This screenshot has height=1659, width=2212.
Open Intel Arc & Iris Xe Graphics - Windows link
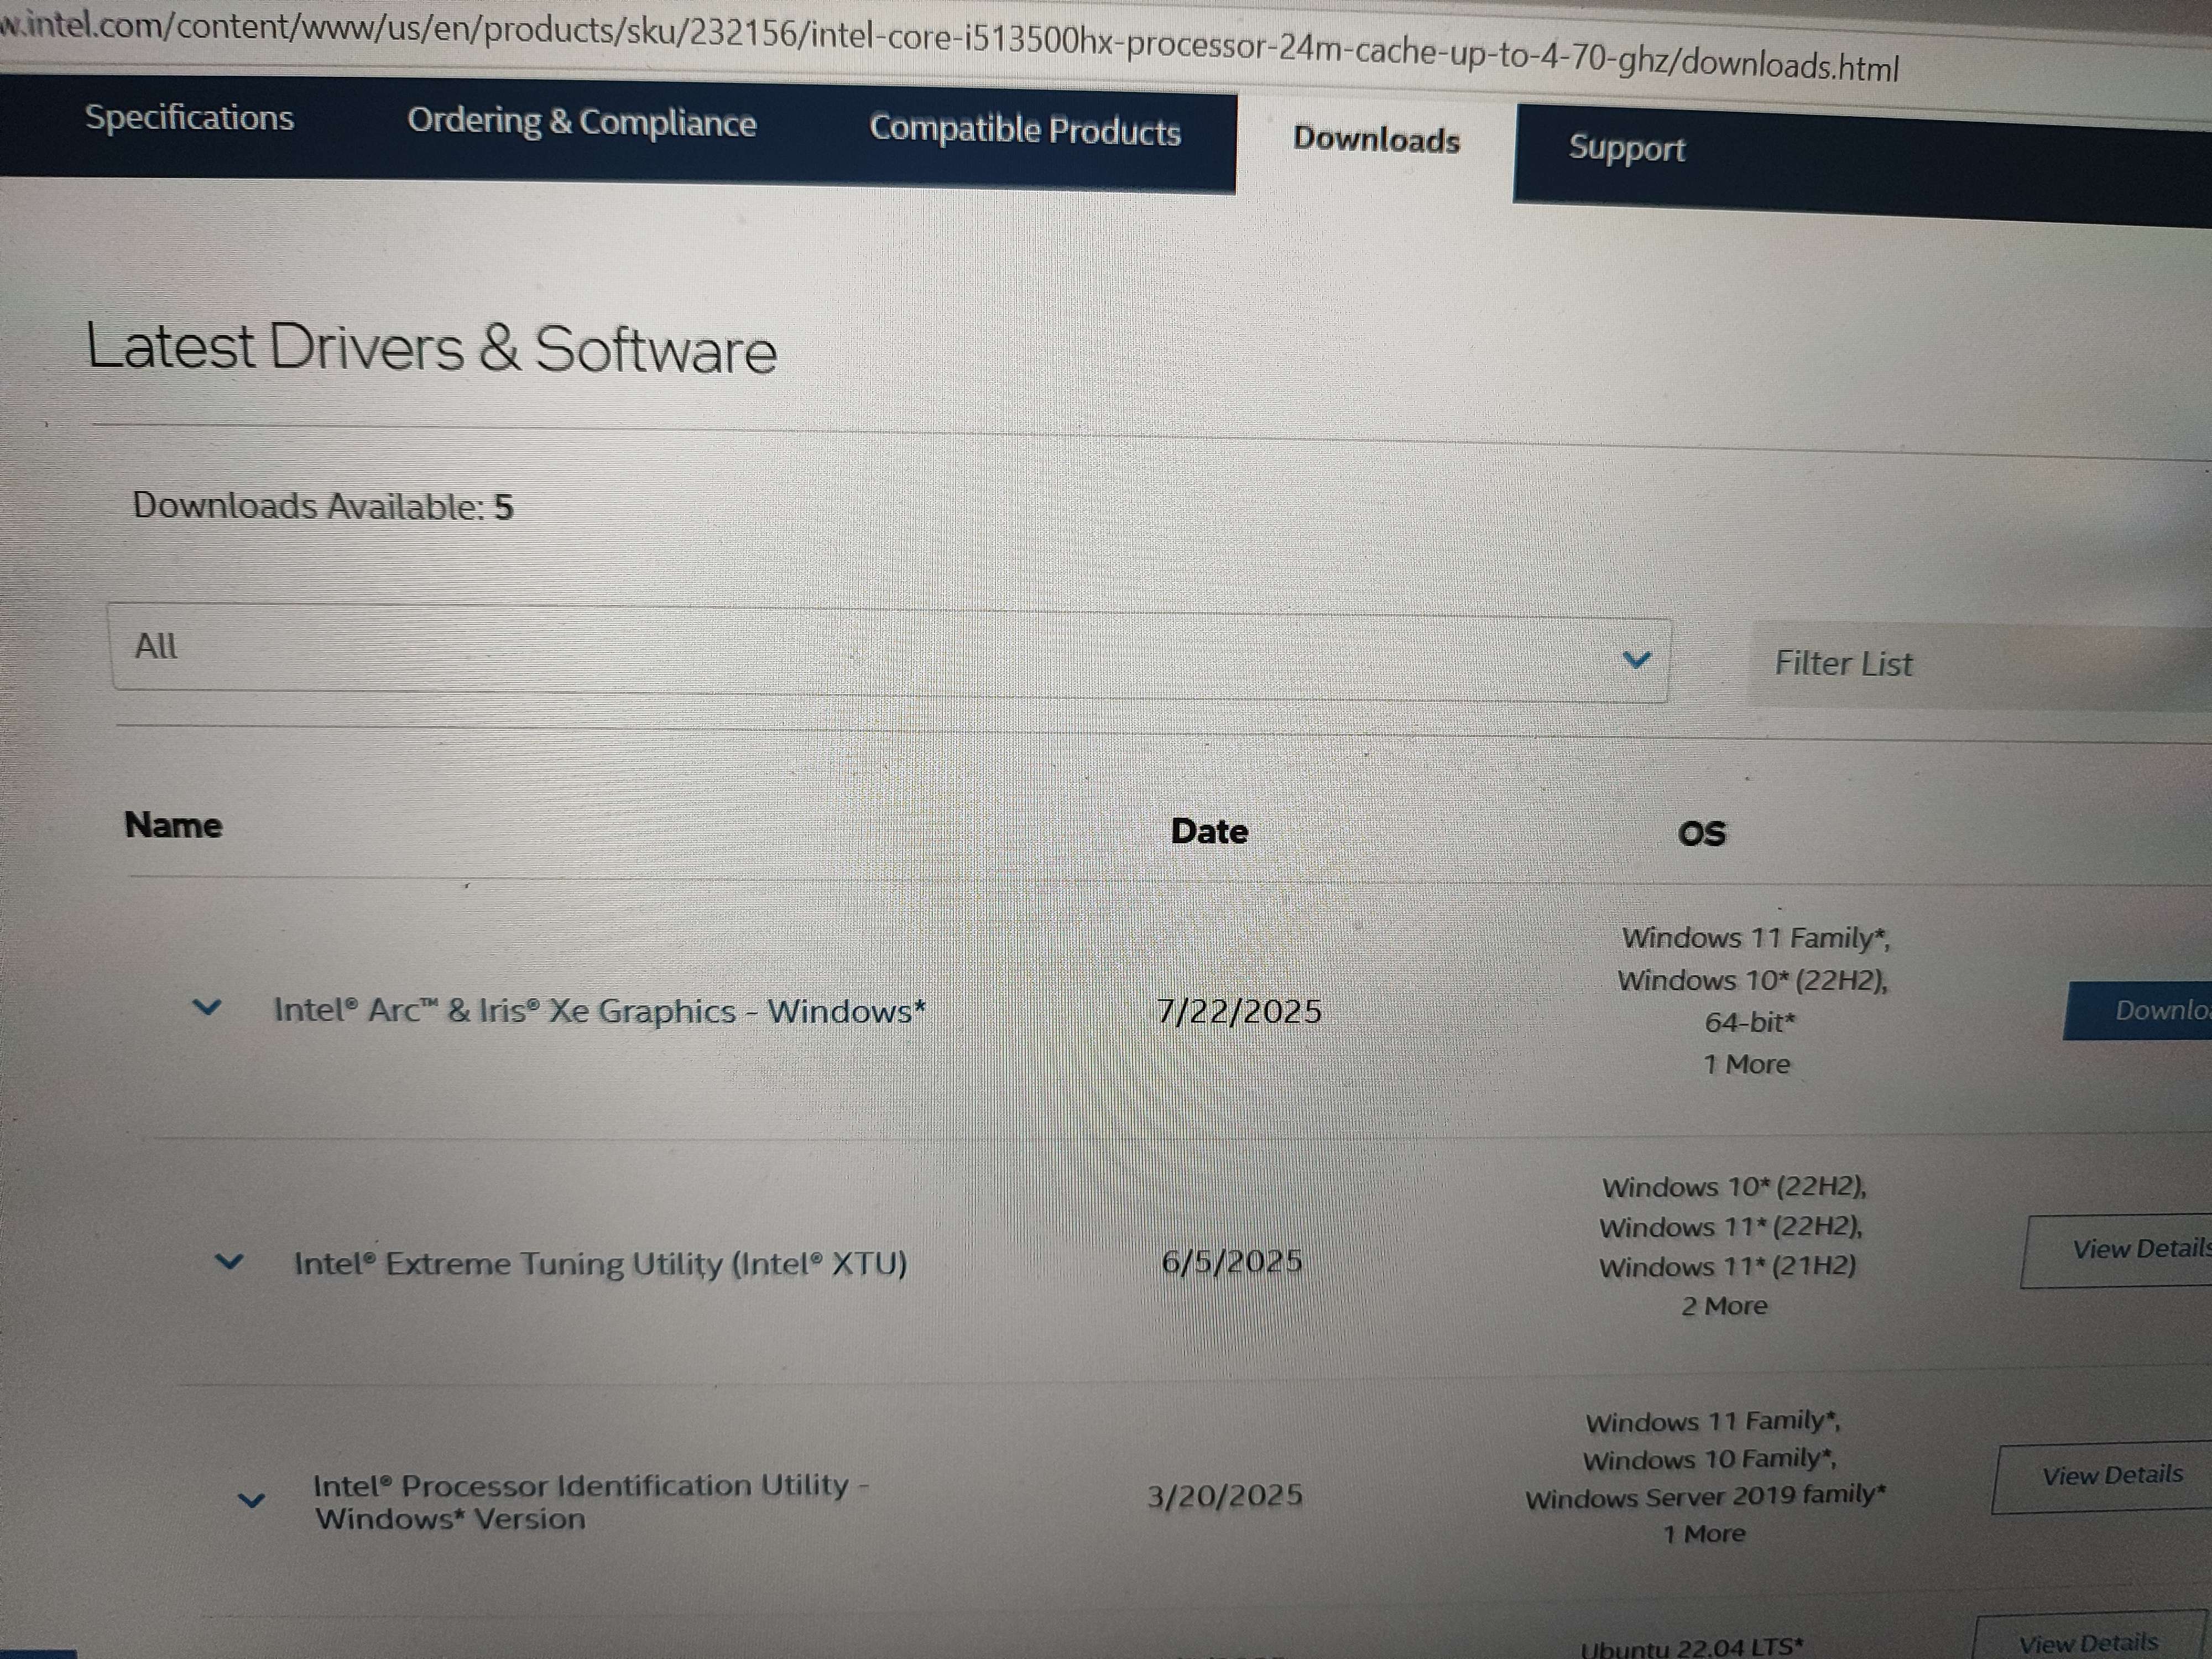(x=599, y=1011)
